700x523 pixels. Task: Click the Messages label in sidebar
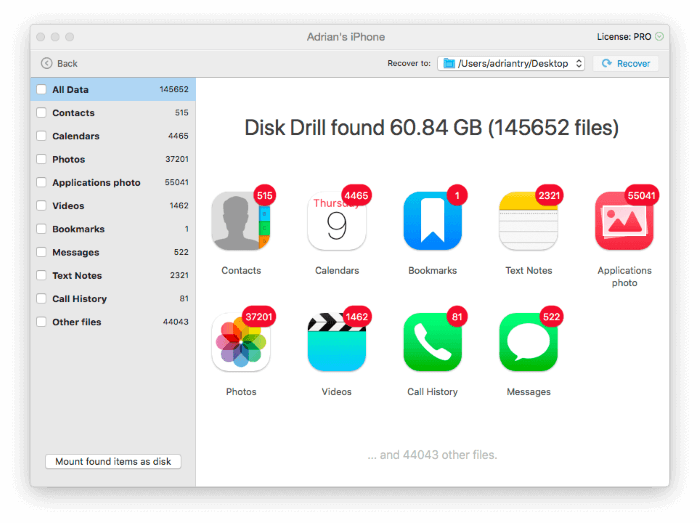point(75,253)
